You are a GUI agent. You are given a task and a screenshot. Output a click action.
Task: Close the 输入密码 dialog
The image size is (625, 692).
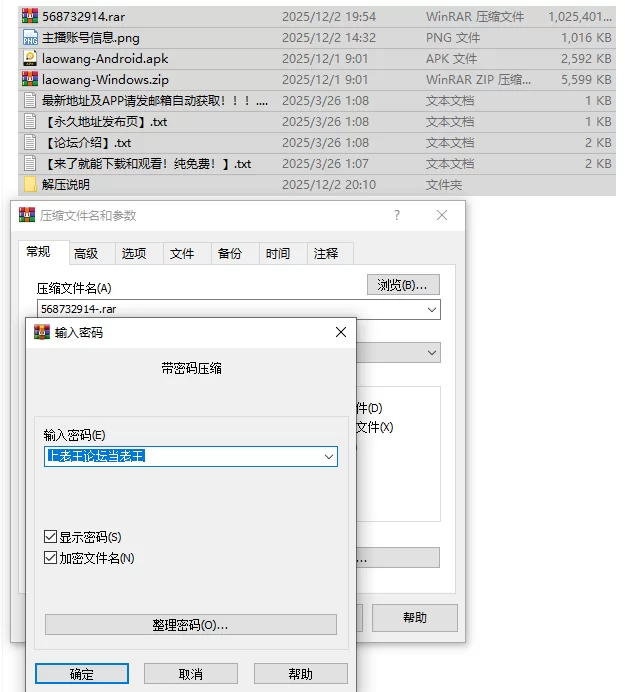pos(341,332)
